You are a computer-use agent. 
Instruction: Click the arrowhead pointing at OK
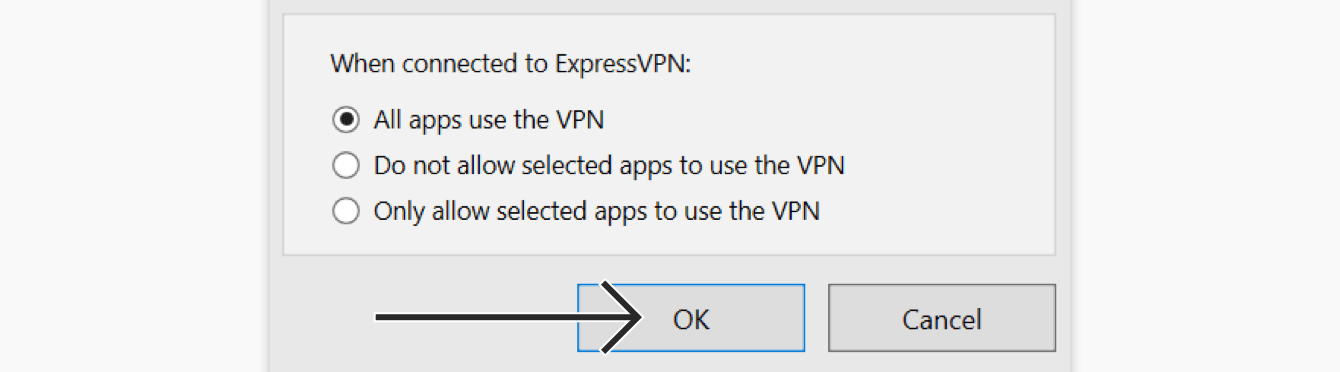(x=622, y=318)
